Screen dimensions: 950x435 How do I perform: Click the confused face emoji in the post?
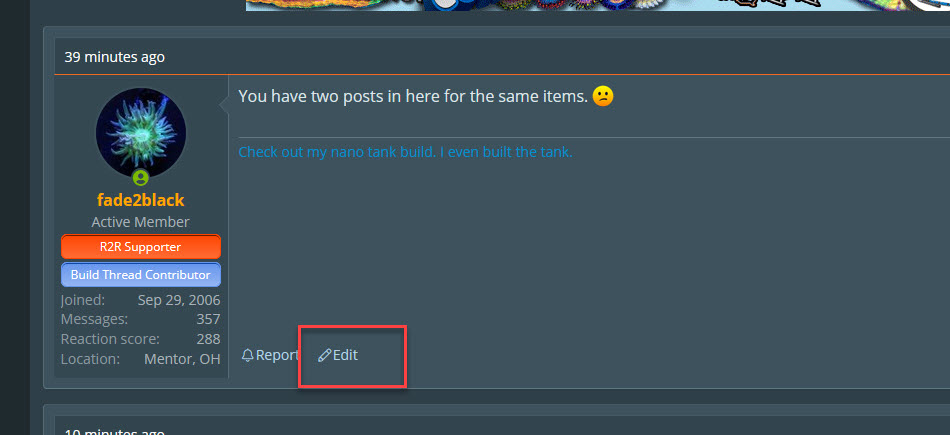[x=603, y=96]
